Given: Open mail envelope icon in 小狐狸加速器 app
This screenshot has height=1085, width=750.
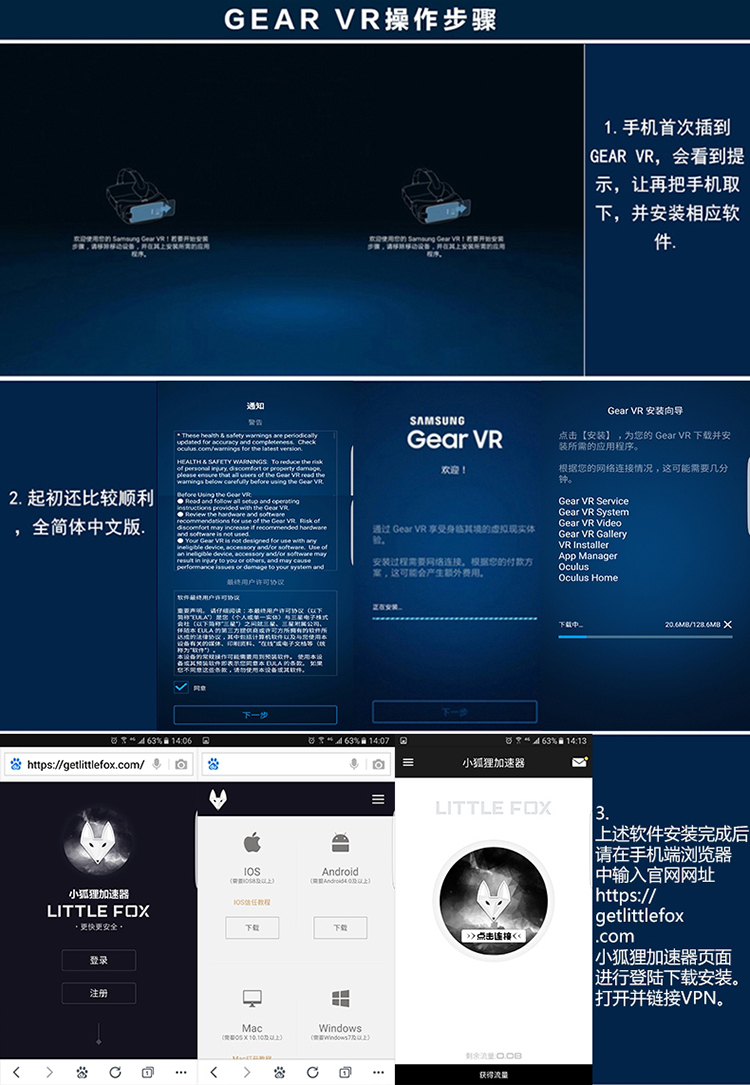Looking at the screenshot, I should 580,762.
